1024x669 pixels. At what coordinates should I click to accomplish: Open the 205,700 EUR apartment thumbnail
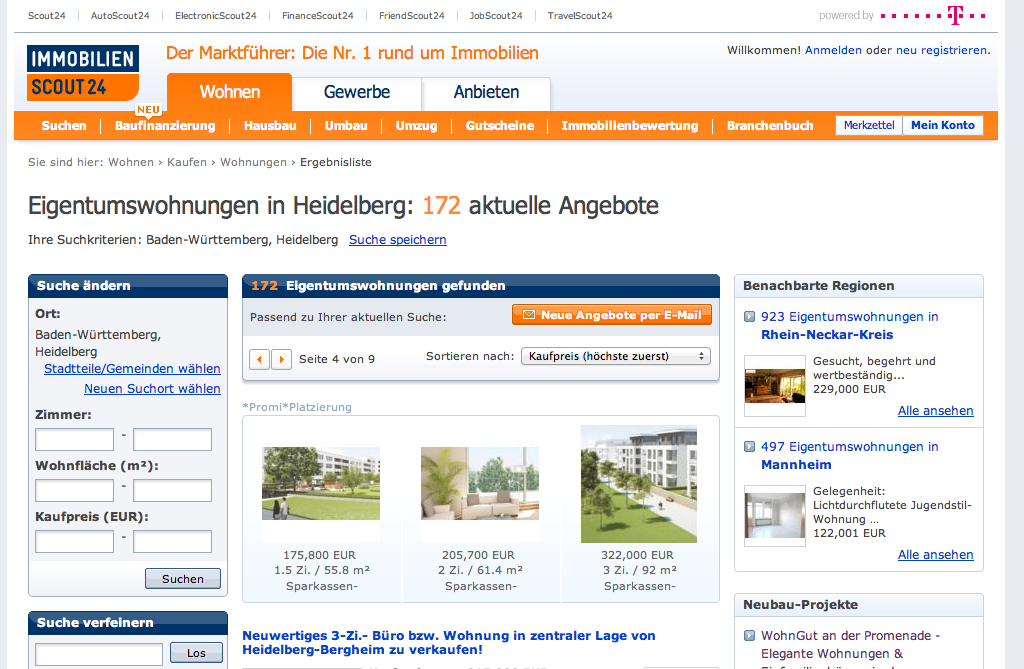480,483
